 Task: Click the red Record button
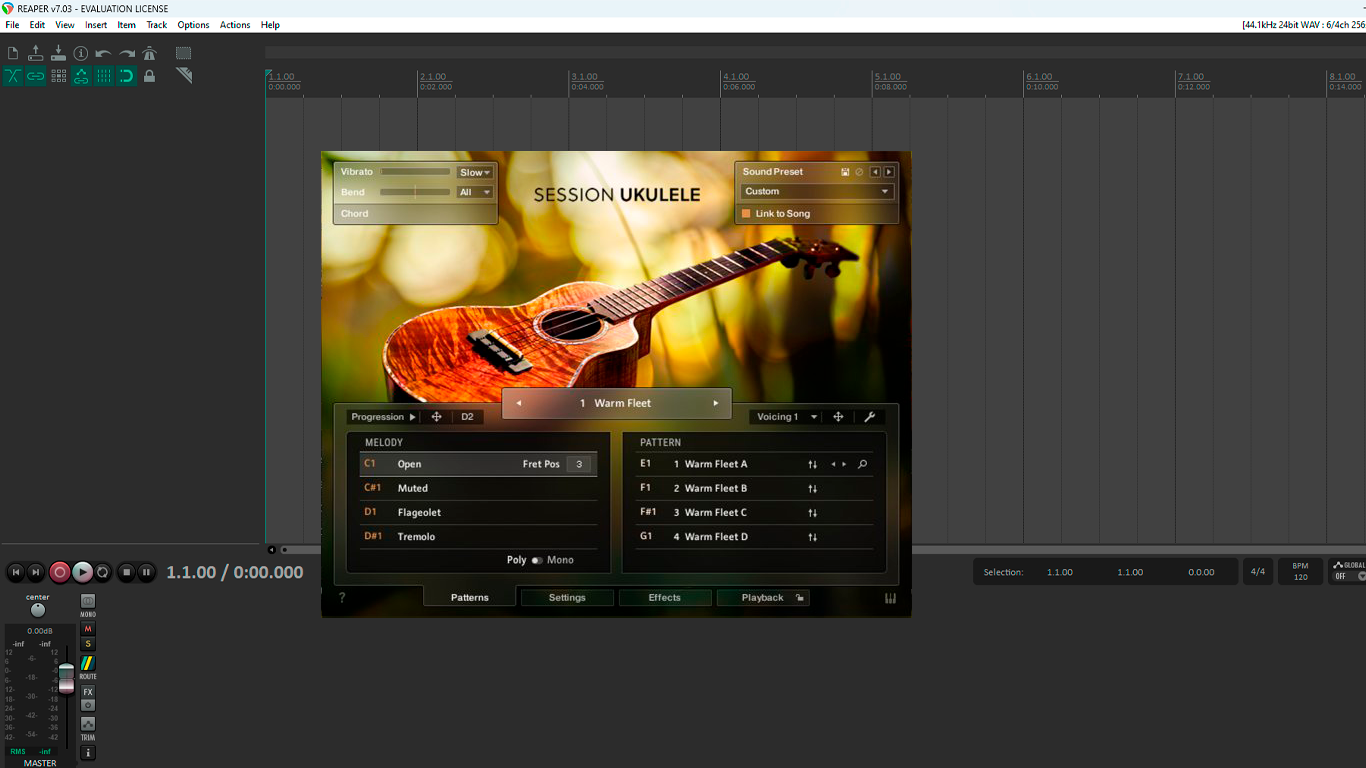60,572
